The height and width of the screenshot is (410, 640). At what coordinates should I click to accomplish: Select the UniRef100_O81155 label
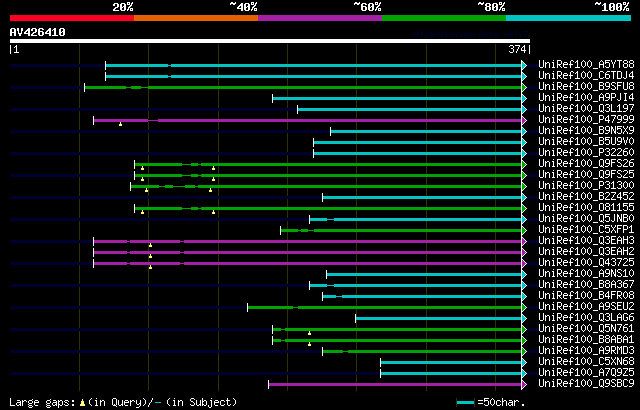[586, 208]
